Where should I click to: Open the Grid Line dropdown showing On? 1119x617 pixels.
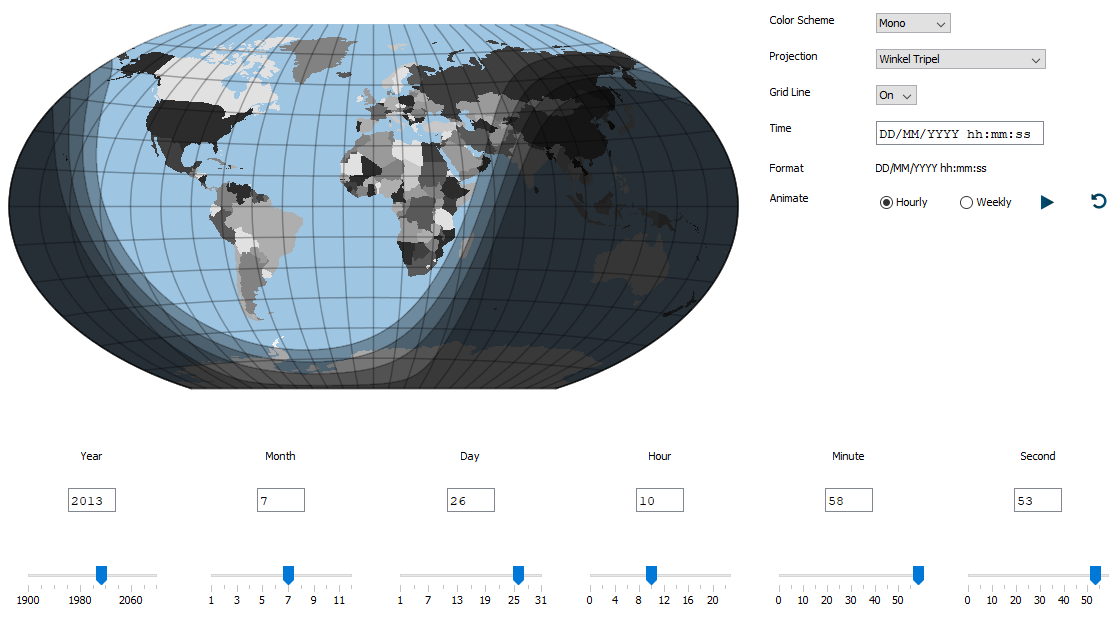click(x=896, y=95)
